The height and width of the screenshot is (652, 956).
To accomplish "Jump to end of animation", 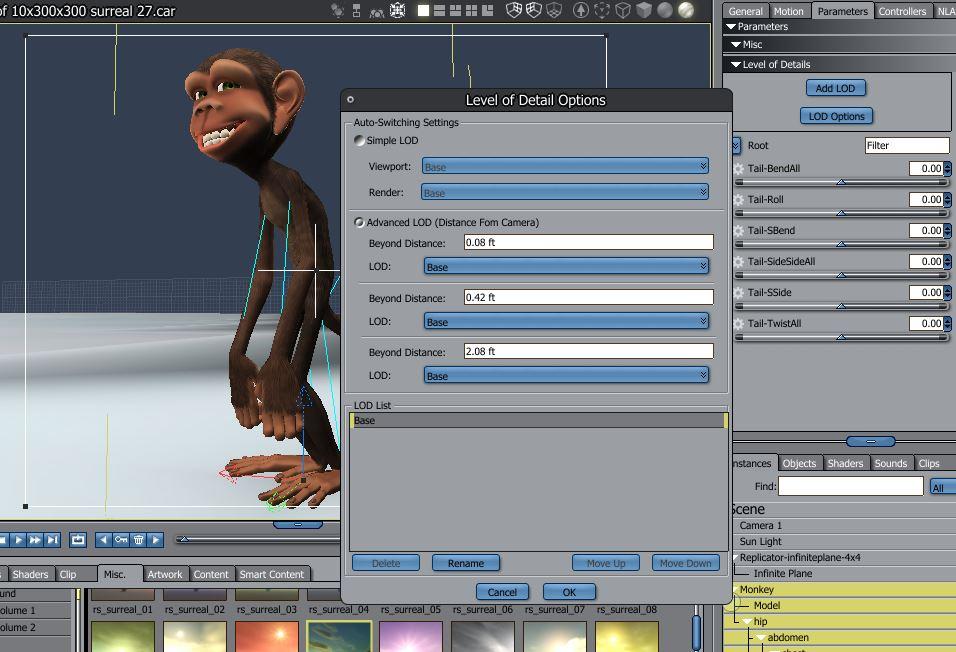I will click(x=52, y=540).
